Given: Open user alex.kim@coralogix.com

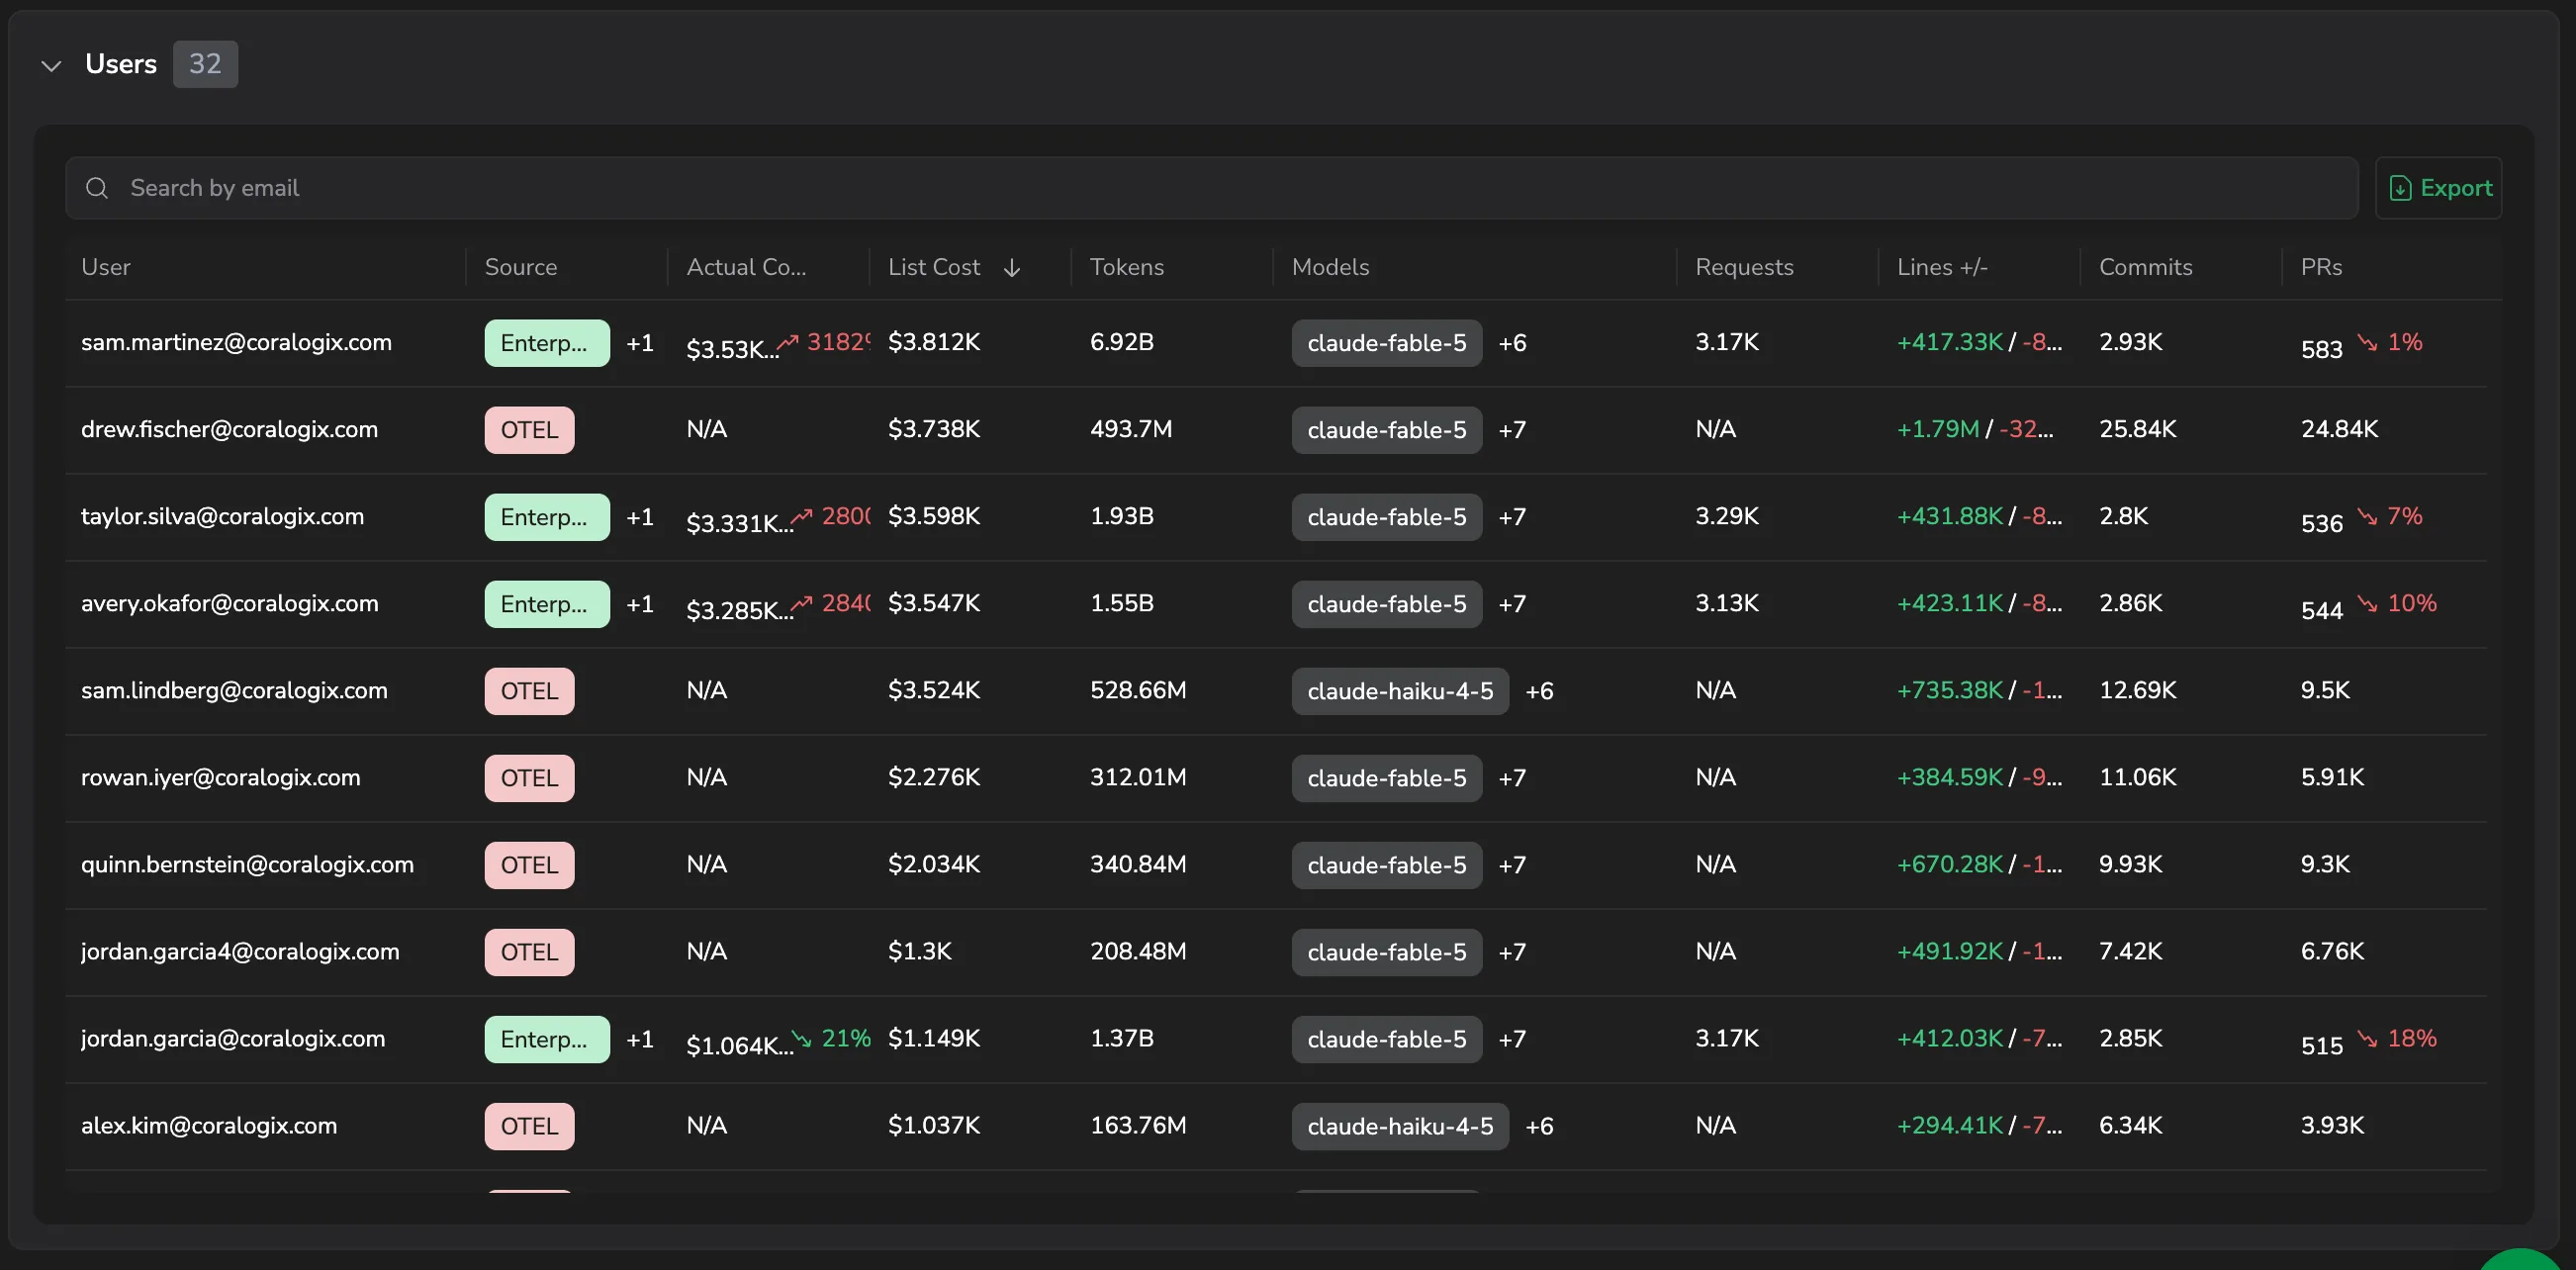Looking at the screenshot, I should (x=209, y=1125).
